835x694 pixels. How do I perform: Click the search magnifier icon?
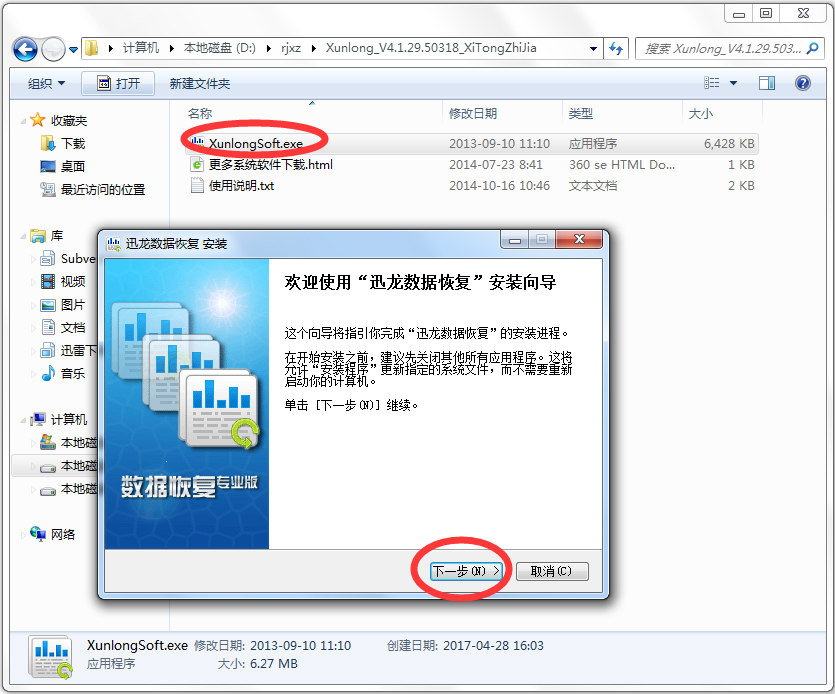point(813,48)
